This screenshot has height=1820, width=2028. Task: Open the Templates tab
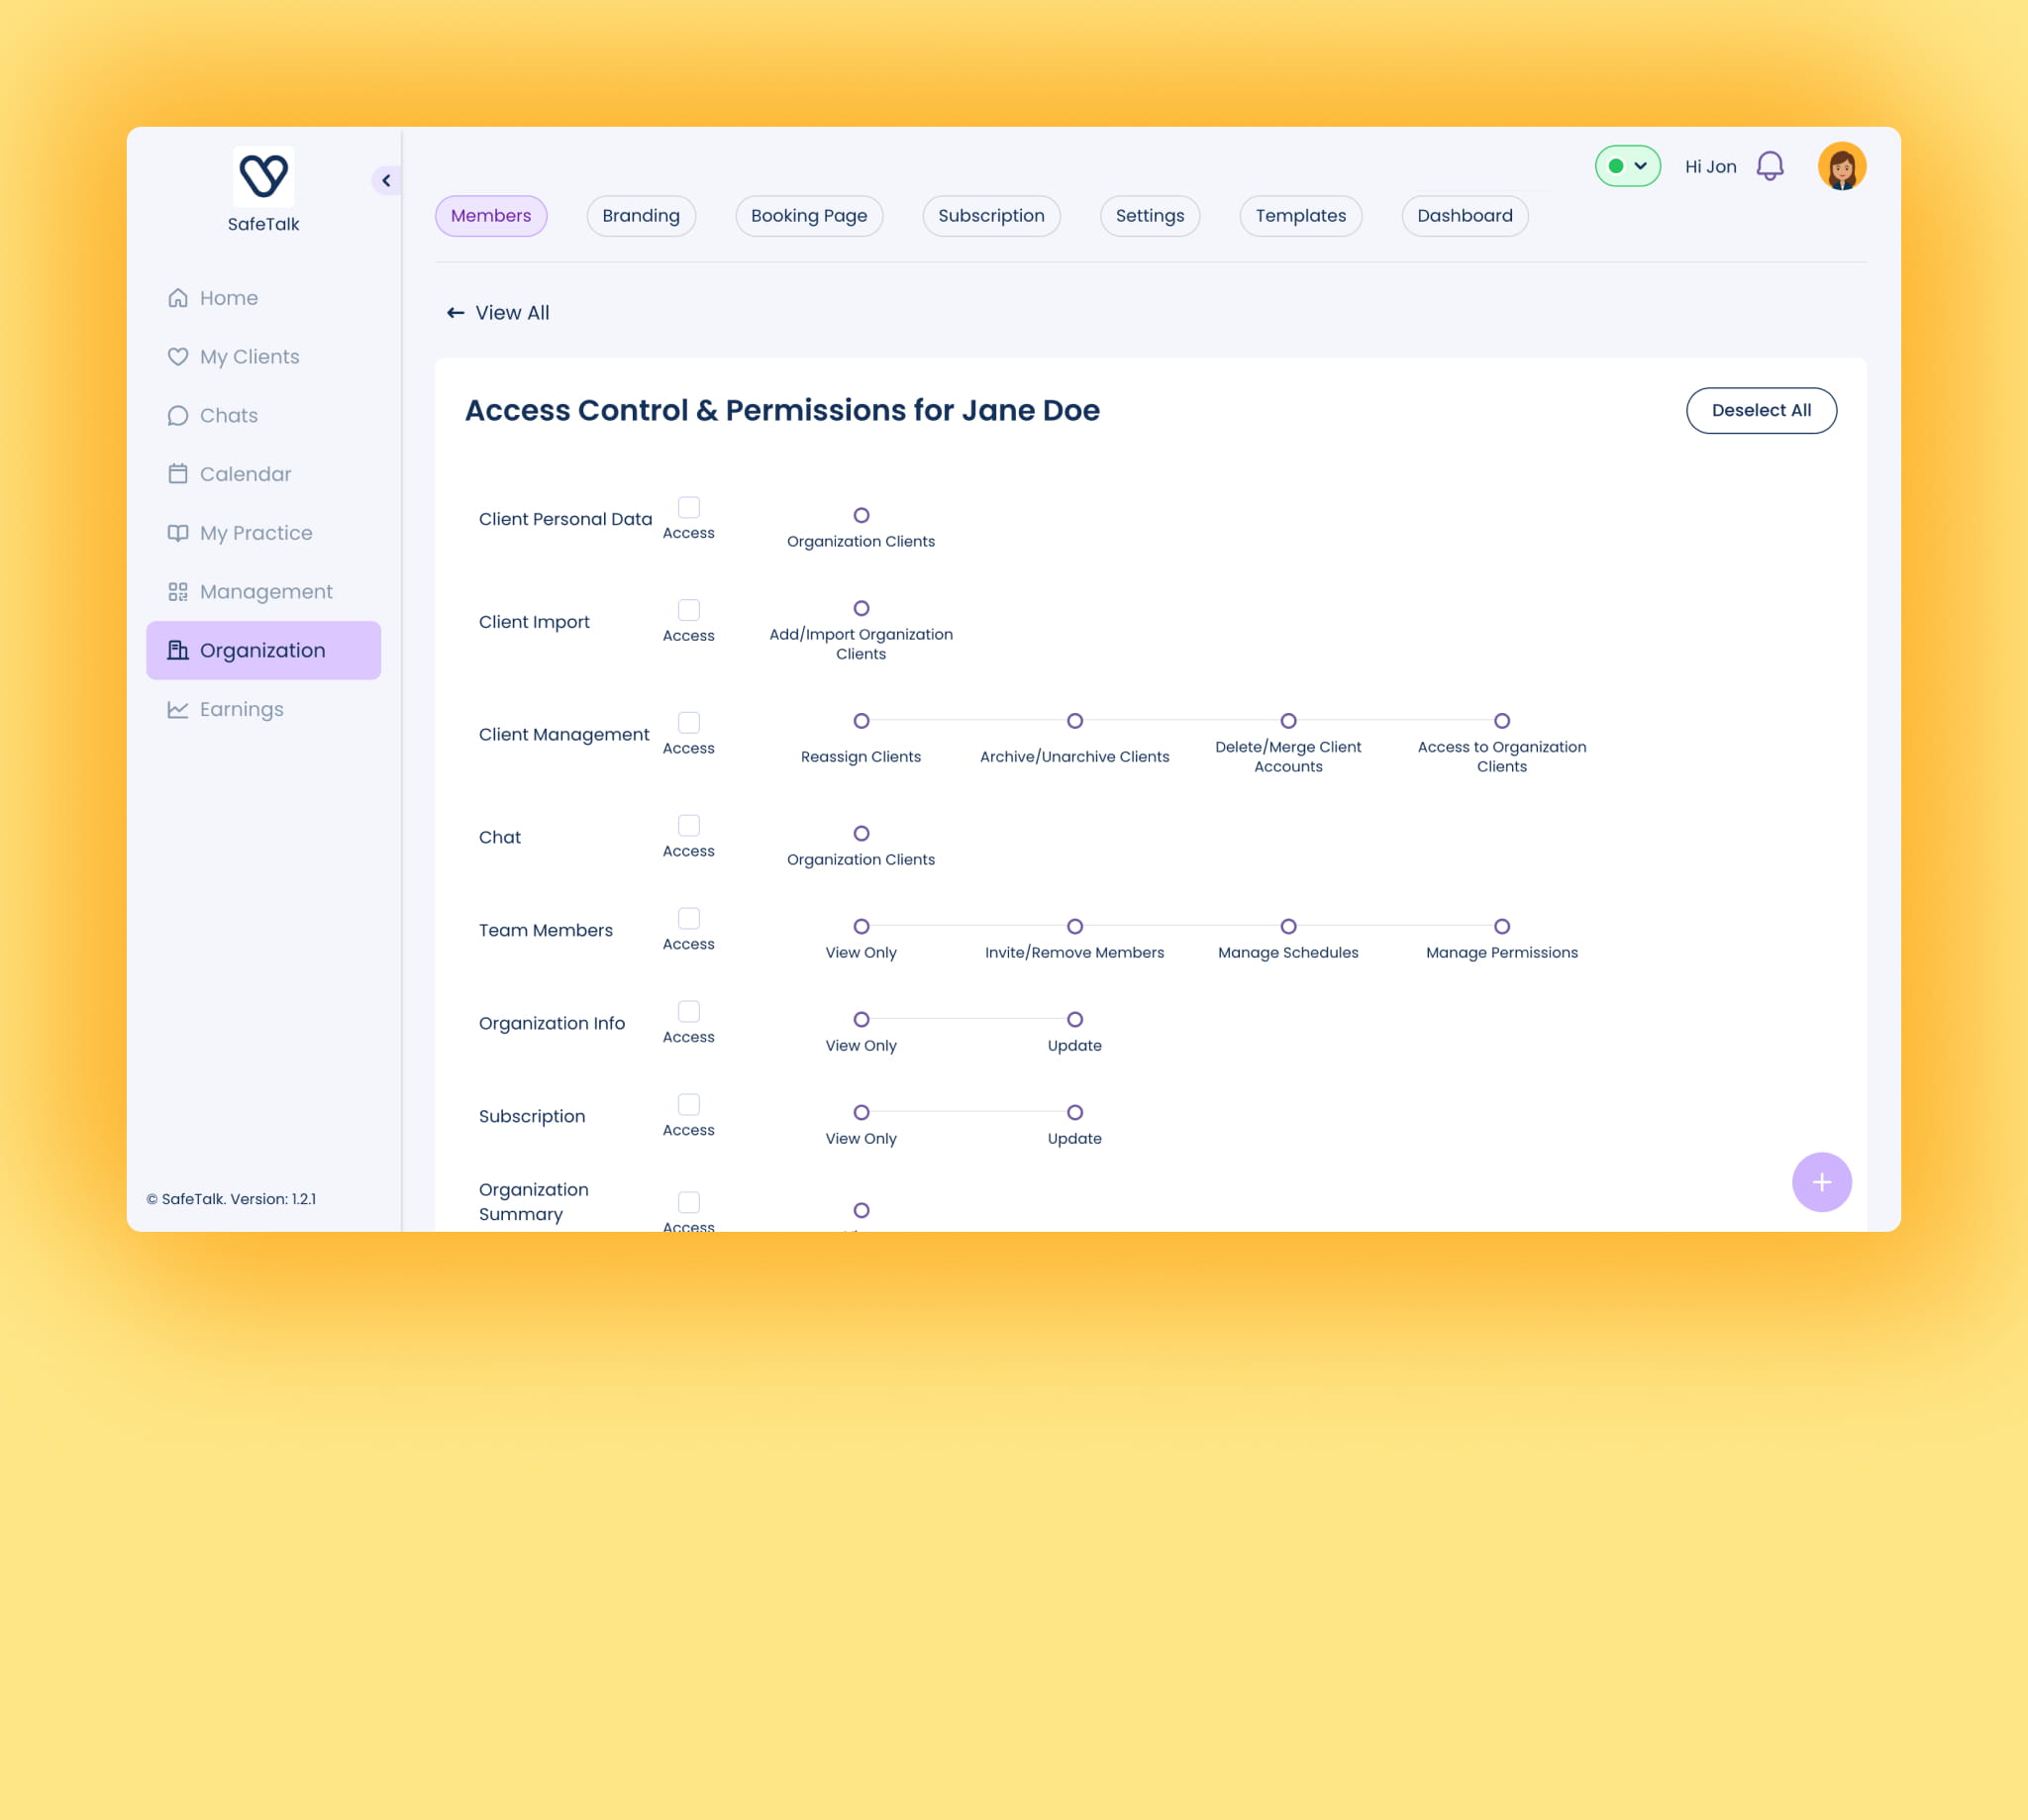click(x=1300, y=215)
